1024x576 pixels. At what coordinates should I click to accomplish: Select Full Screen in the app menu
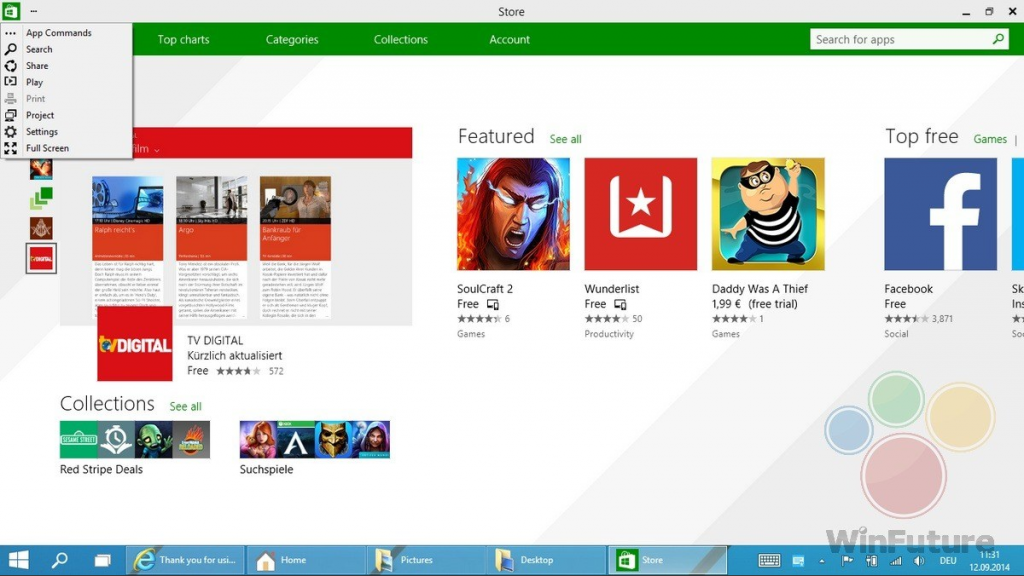click(x=47, y=148)
